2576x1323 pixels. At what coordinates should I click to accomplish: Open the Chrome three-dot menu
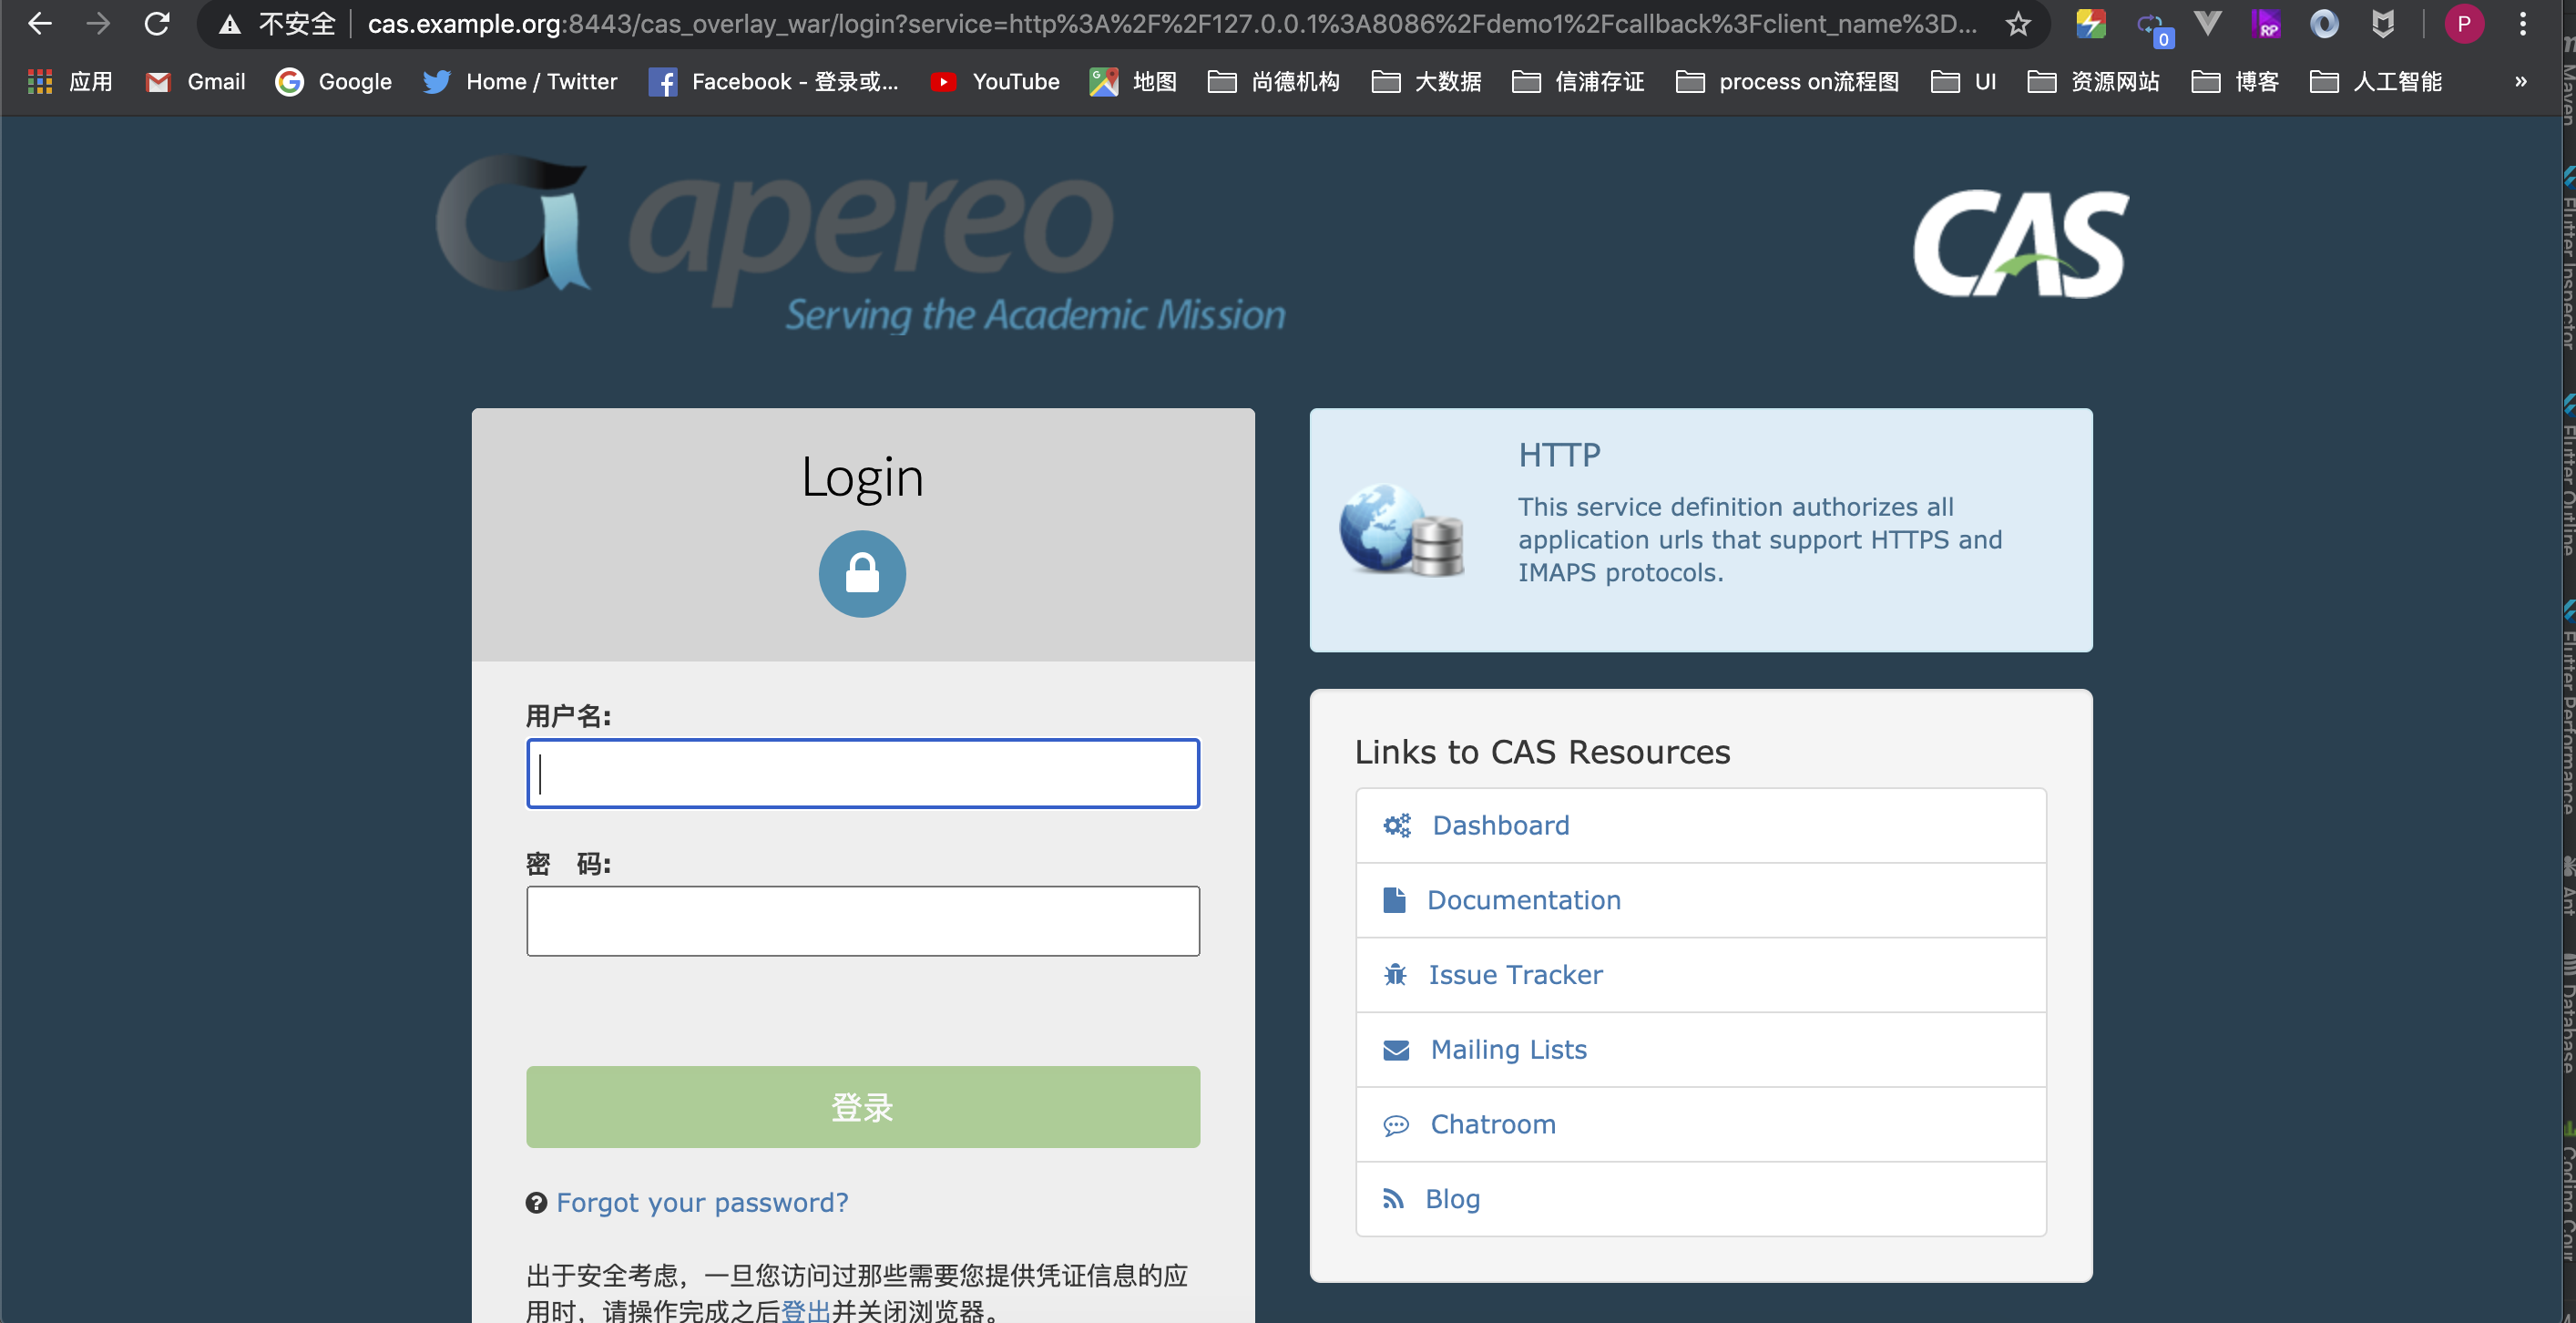[2523, 24]
